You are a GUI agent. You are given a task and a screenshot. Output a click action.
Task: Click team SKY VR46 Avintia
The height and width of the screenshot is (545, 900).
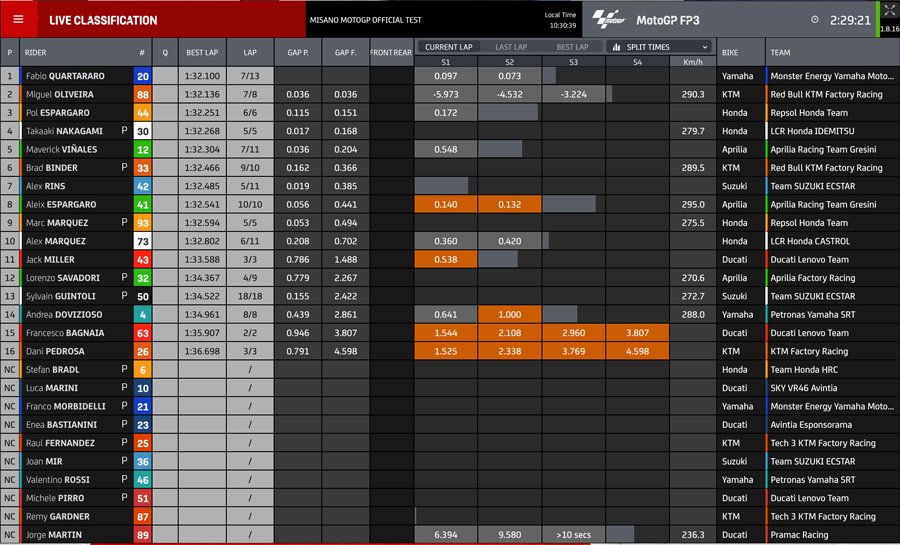804,388
